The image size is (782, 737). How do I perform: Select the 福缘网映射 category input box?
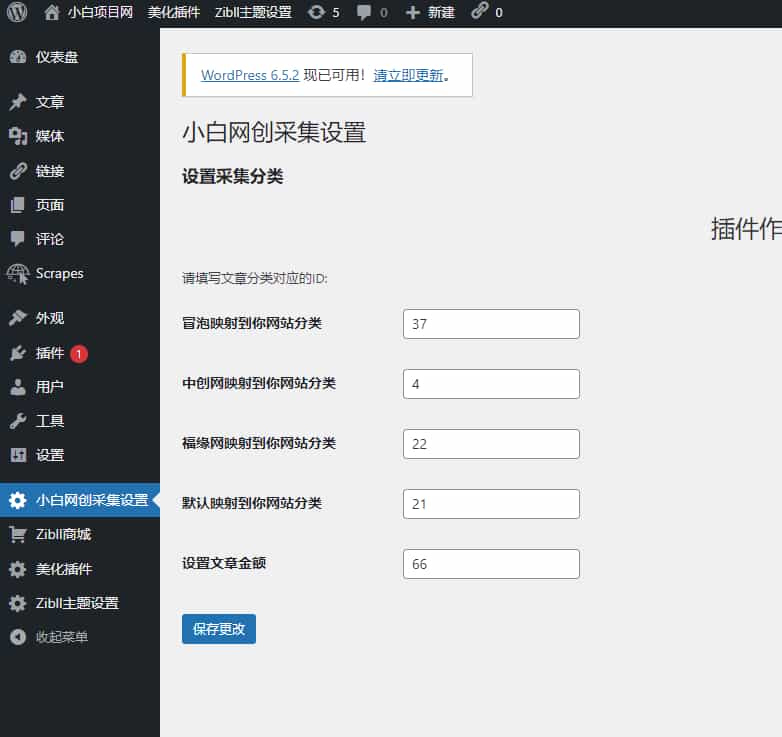coord(490,444)
